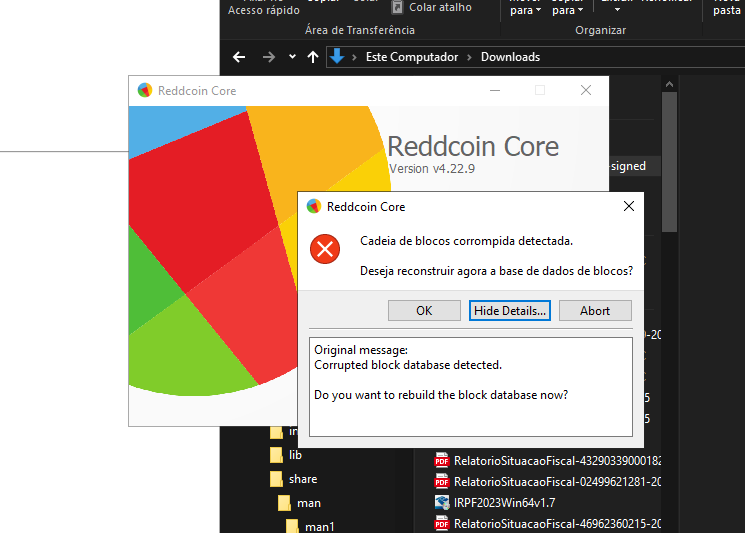Collapse details with Hide Details button

tap(509, 311)
